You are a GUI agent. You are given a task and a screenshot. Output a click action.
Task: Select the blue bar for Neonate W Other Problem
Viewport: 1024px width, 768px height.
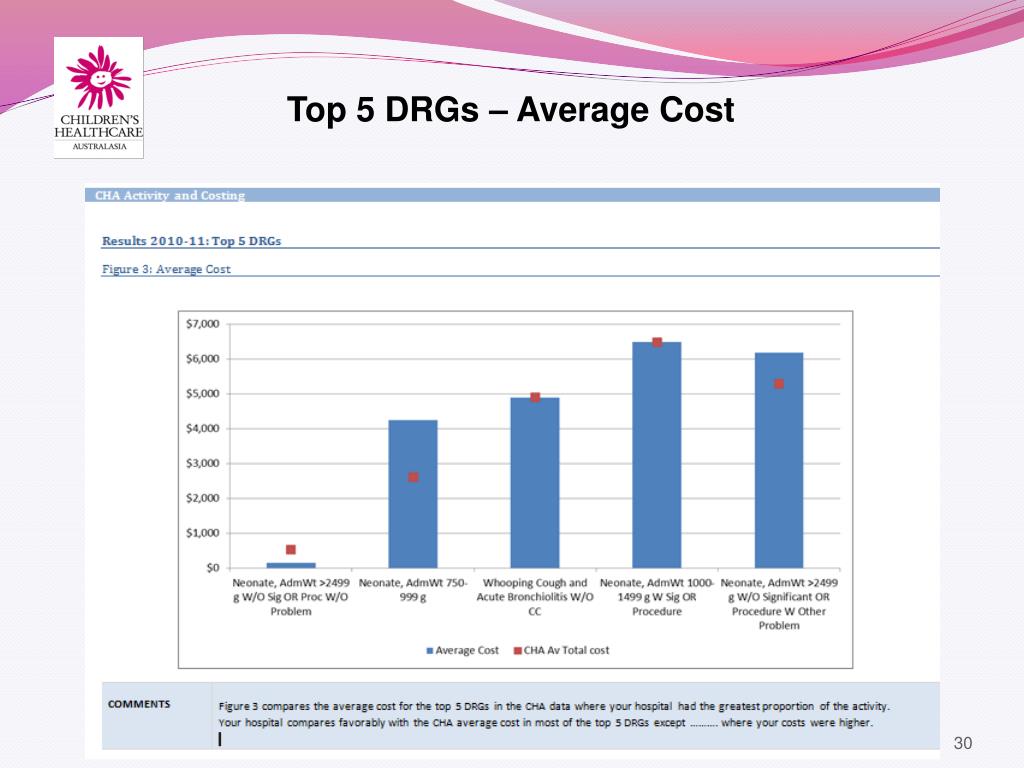pos(779,460)
